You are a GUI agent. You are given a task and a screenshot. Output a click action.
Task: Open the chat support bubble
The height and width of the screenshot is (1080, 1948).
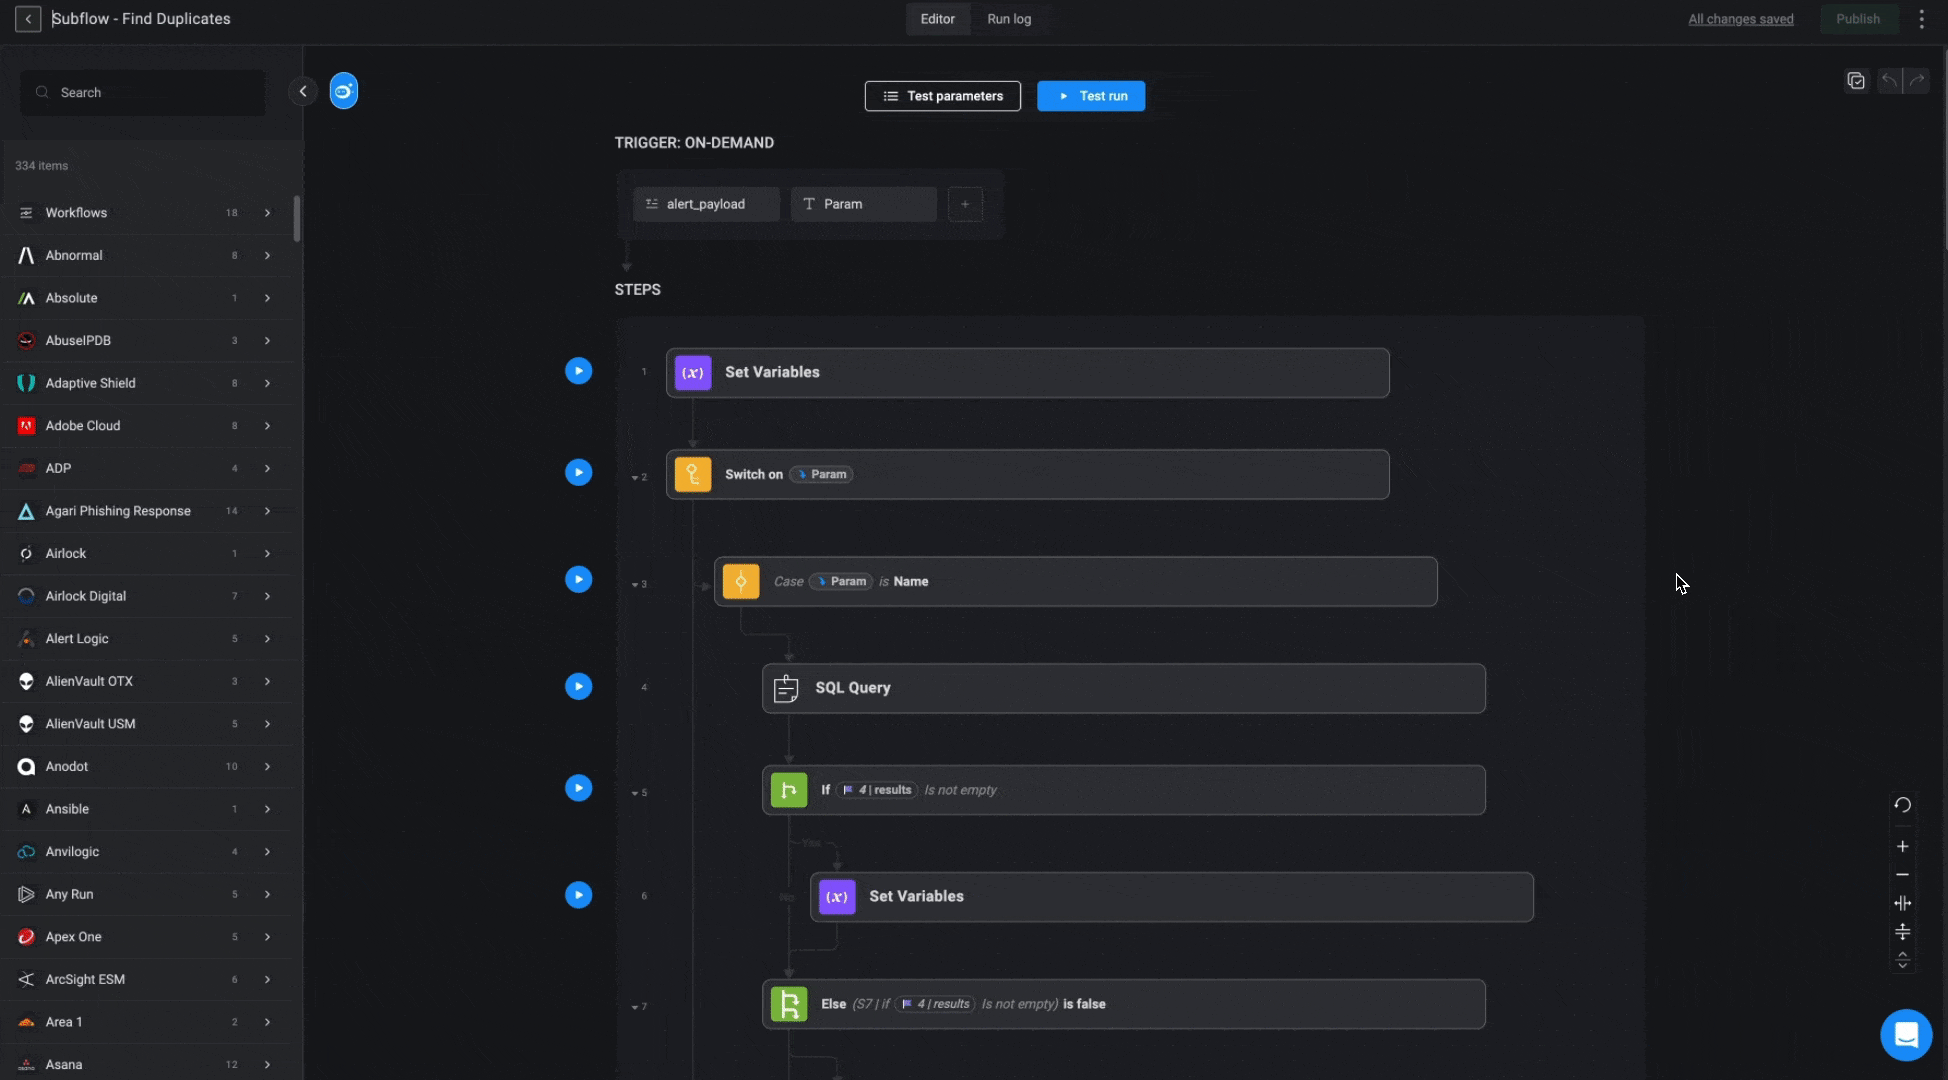1905,1034
